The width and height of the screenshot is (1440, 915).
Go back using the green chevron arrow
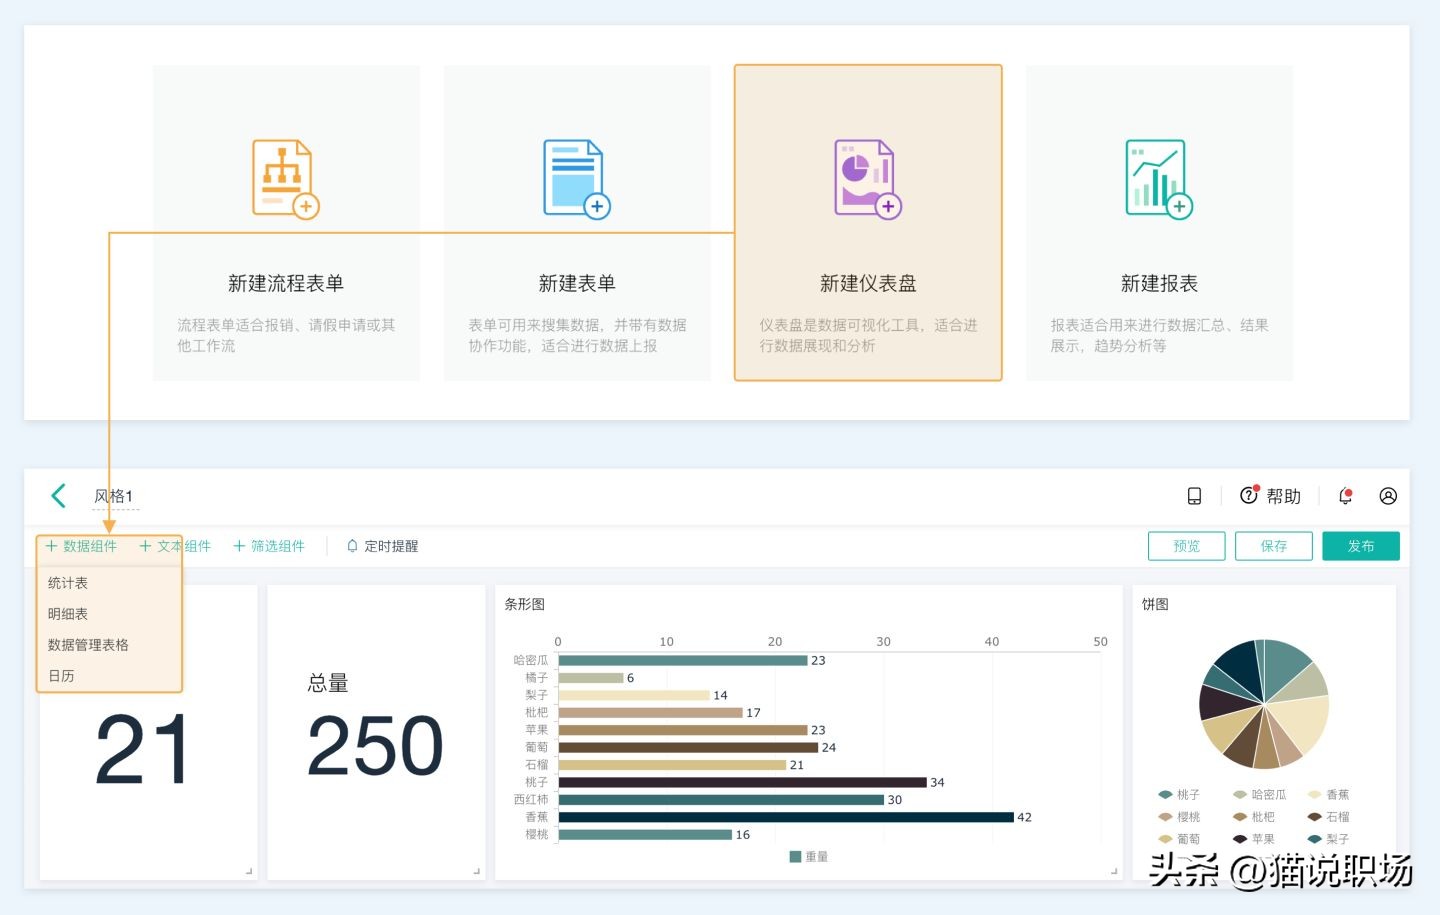[x=58, y=496]
